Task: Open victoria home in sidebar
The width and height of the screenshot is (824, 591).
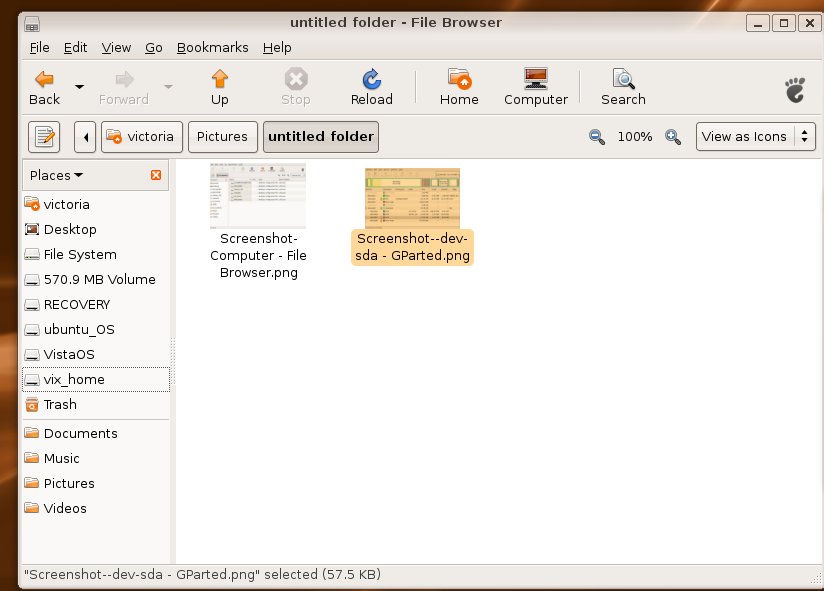Action: [96, 204]
